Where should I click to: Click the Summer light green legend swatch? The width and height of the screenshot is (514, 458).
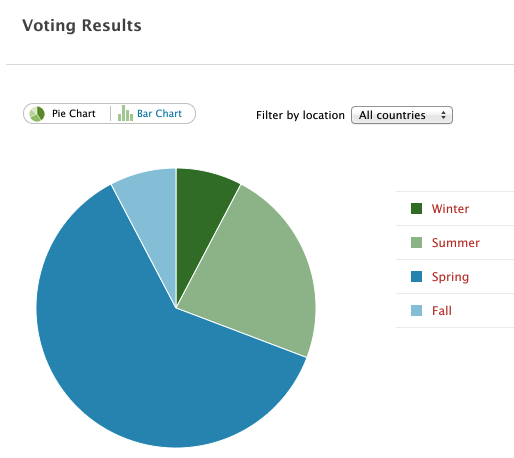coord(416,242)
